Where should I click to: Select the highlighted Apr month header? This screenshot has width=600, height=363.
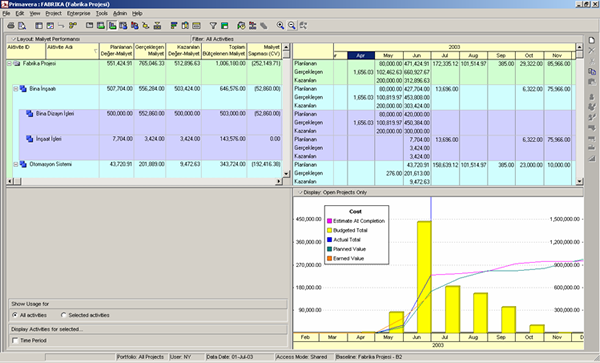pos(361,55)
